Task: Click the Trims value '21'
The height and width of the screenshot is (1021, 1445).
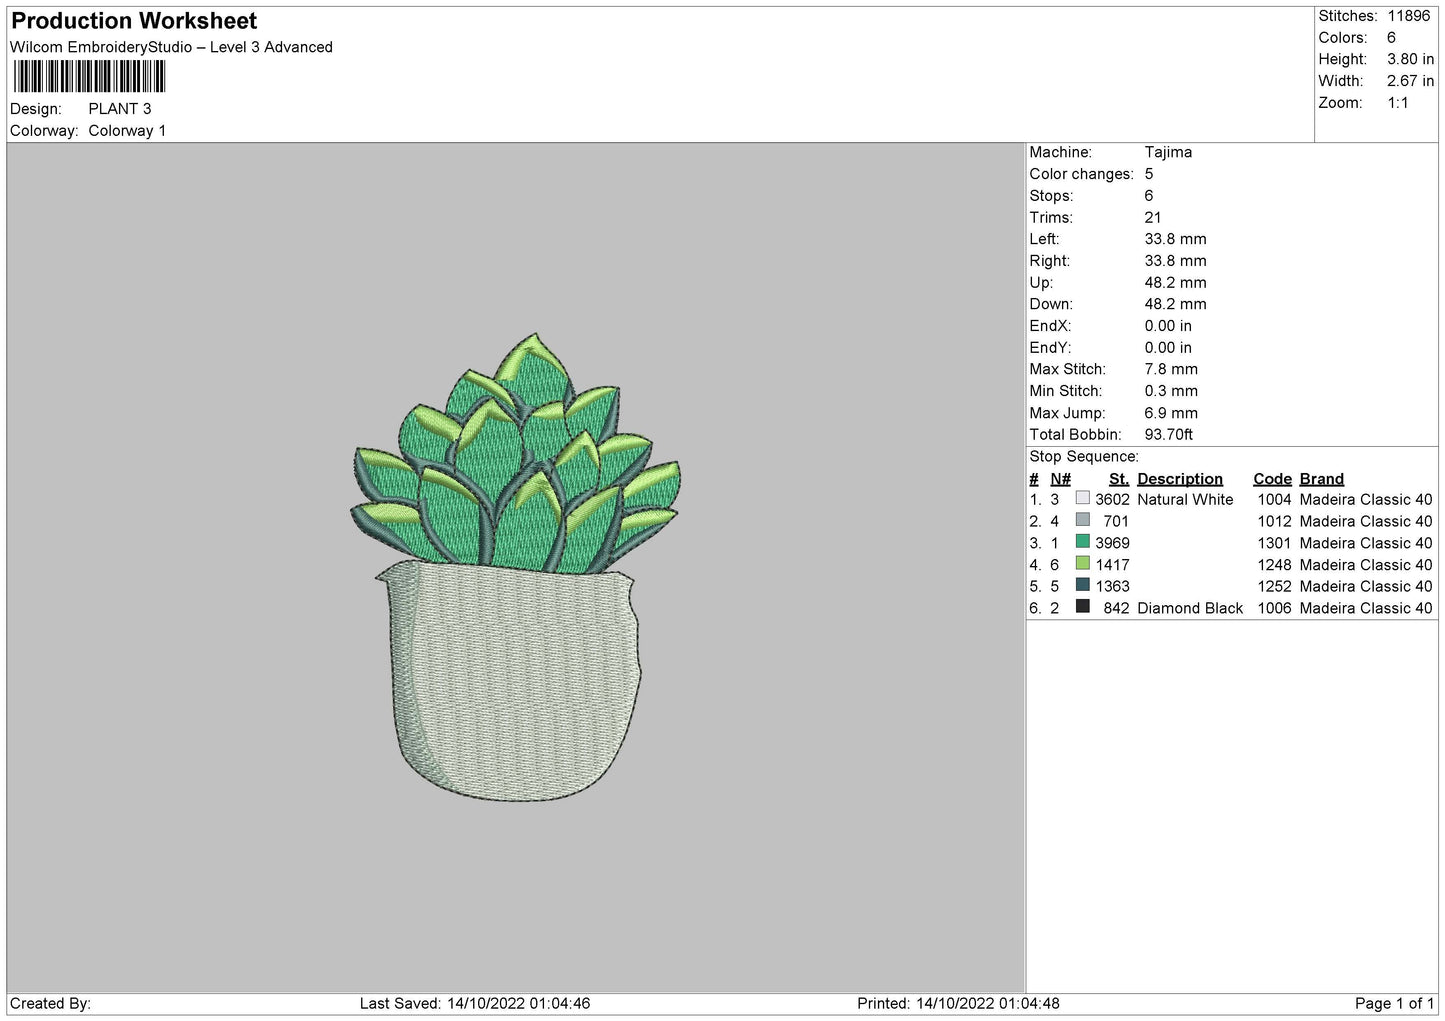Action: click(x=1153, y=217)
